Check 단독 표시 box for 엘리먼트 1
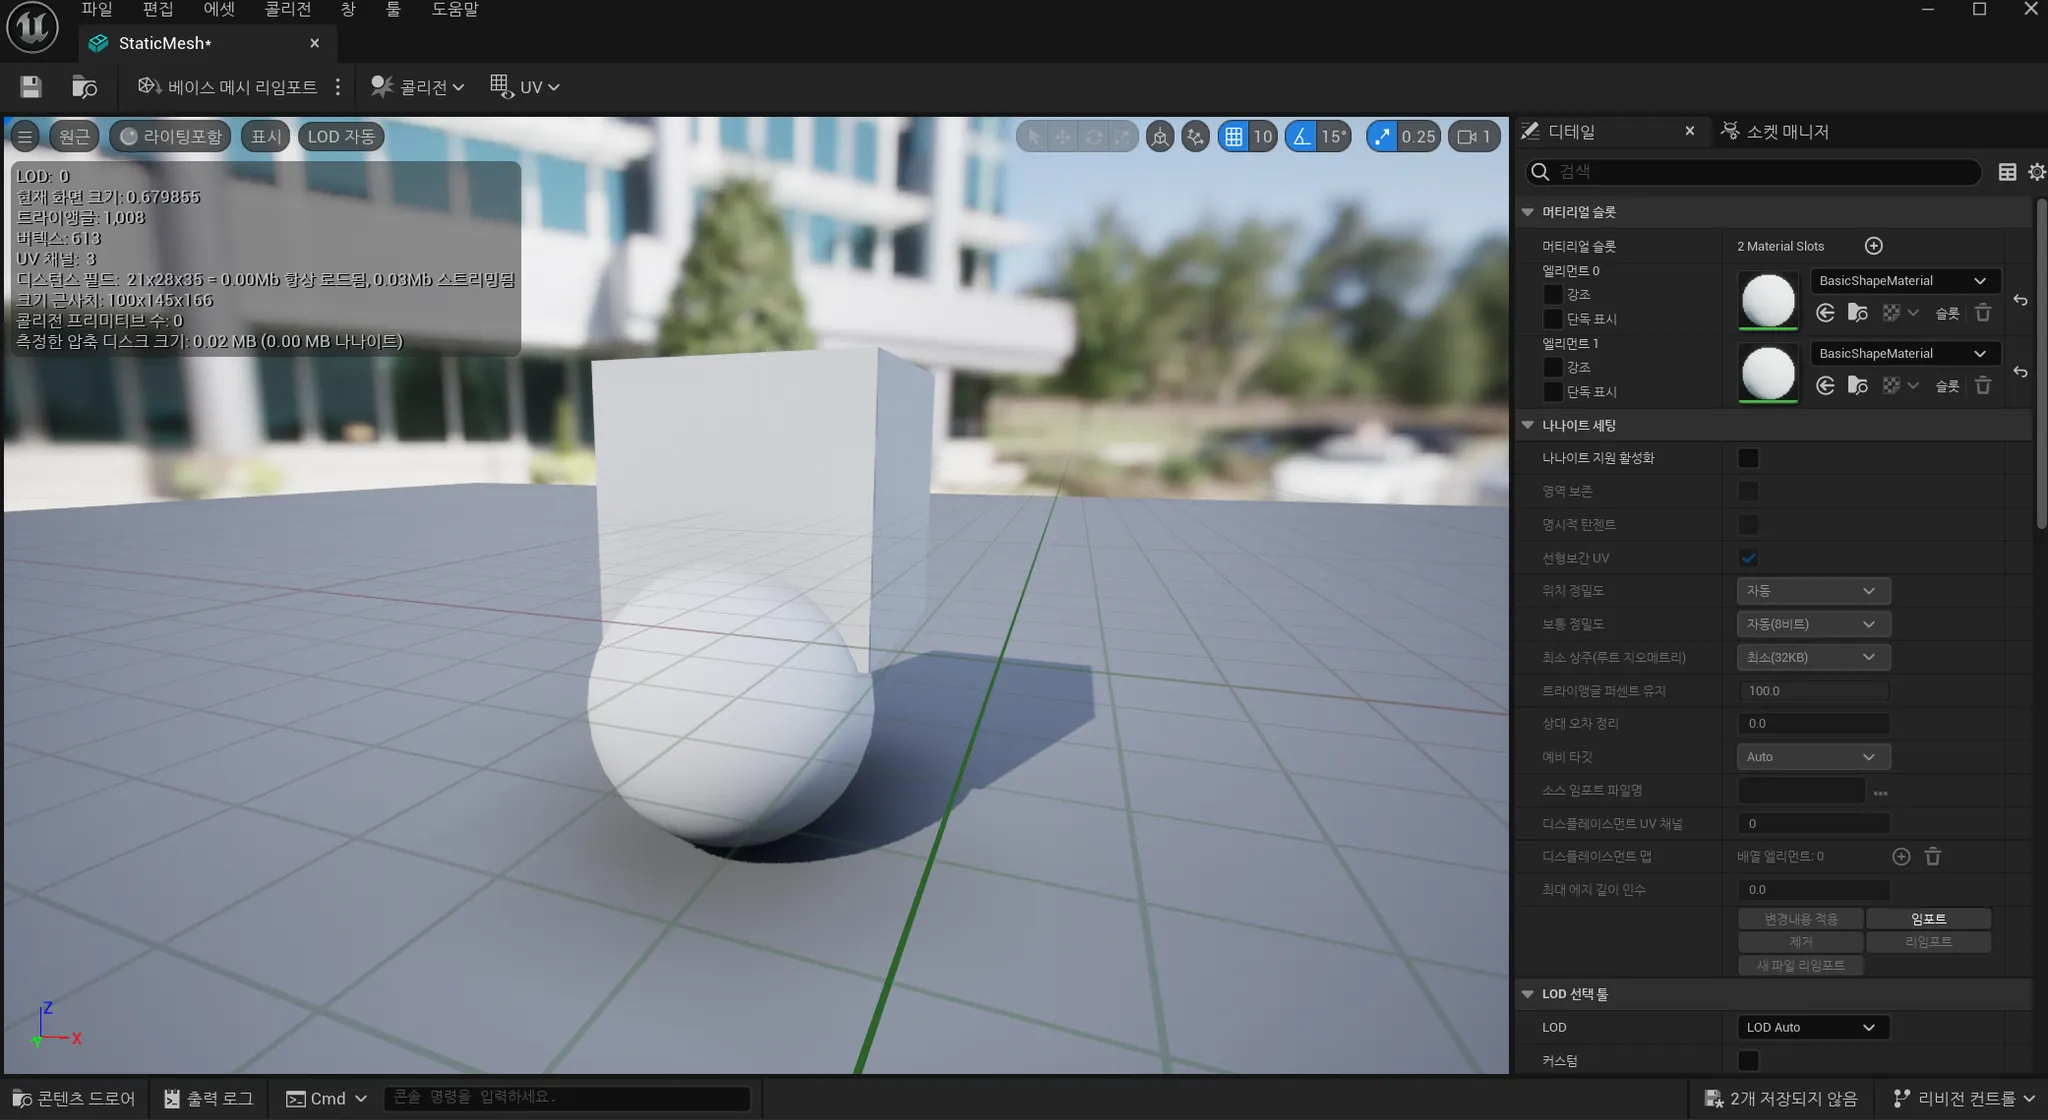2048x1120 pixels. pos(1552,392)
